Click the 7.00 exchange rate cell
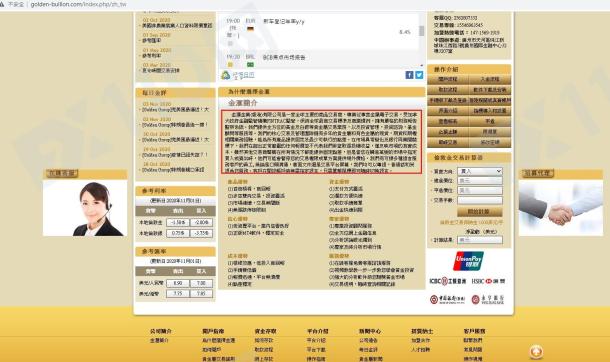Image resolution: width=610 pixels, height=362 pixels. point(202,283)
